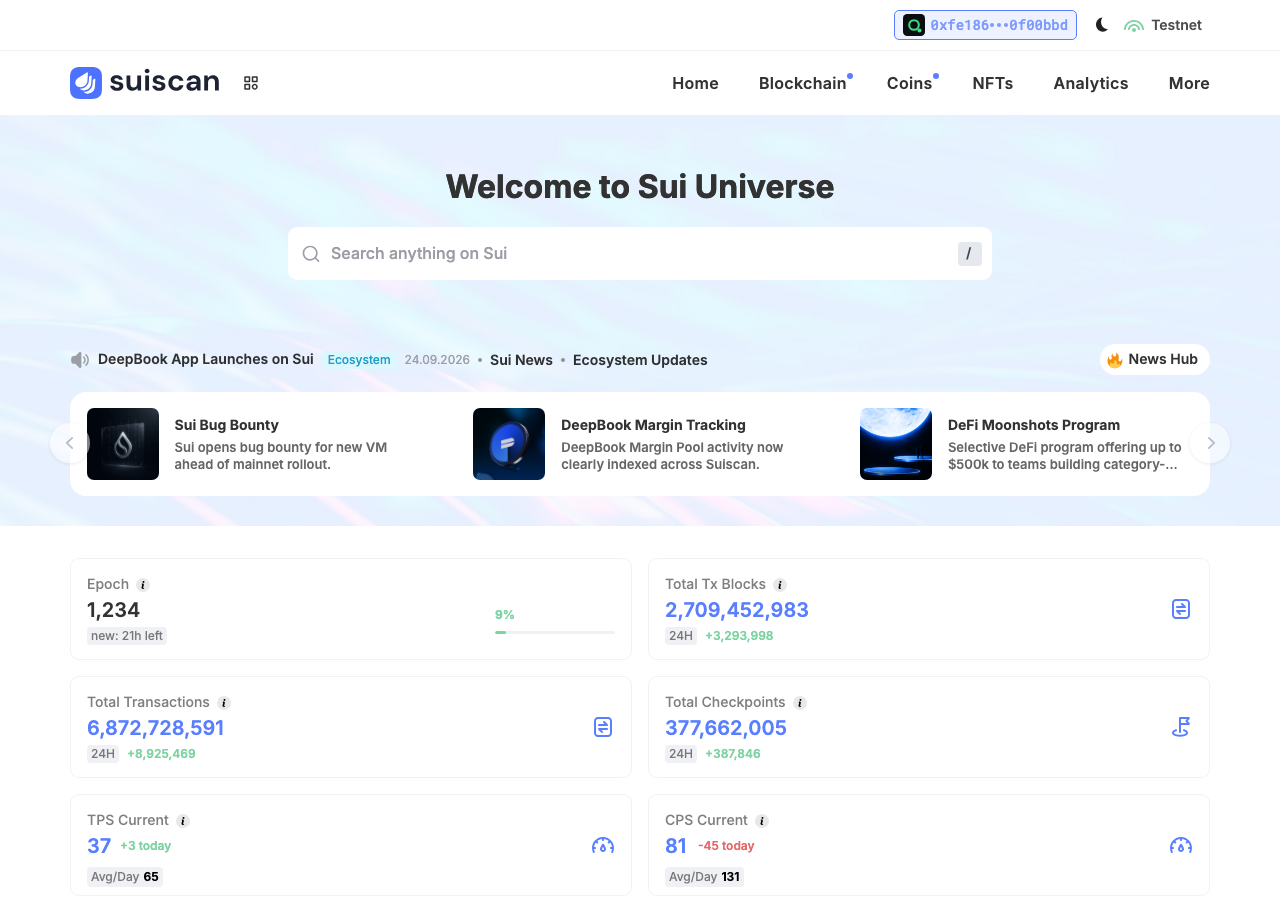
Task: Click the Total Transactions swap icon
Action: (603, 727)
